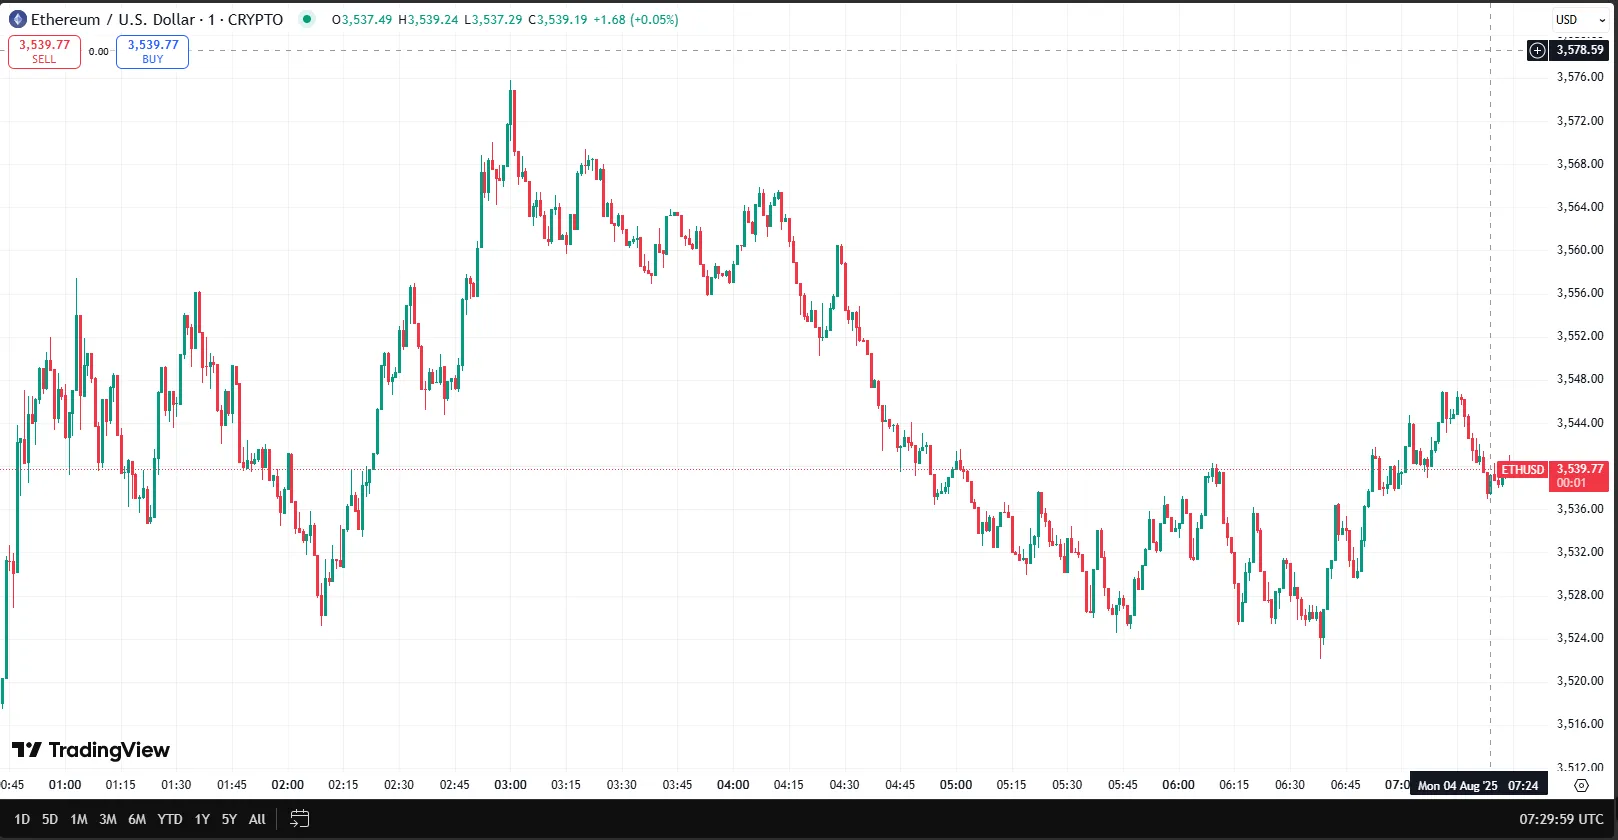Select the 5D time range
Screen dimensions: 1618x840
pyautogui.click(x=50, y=819)
